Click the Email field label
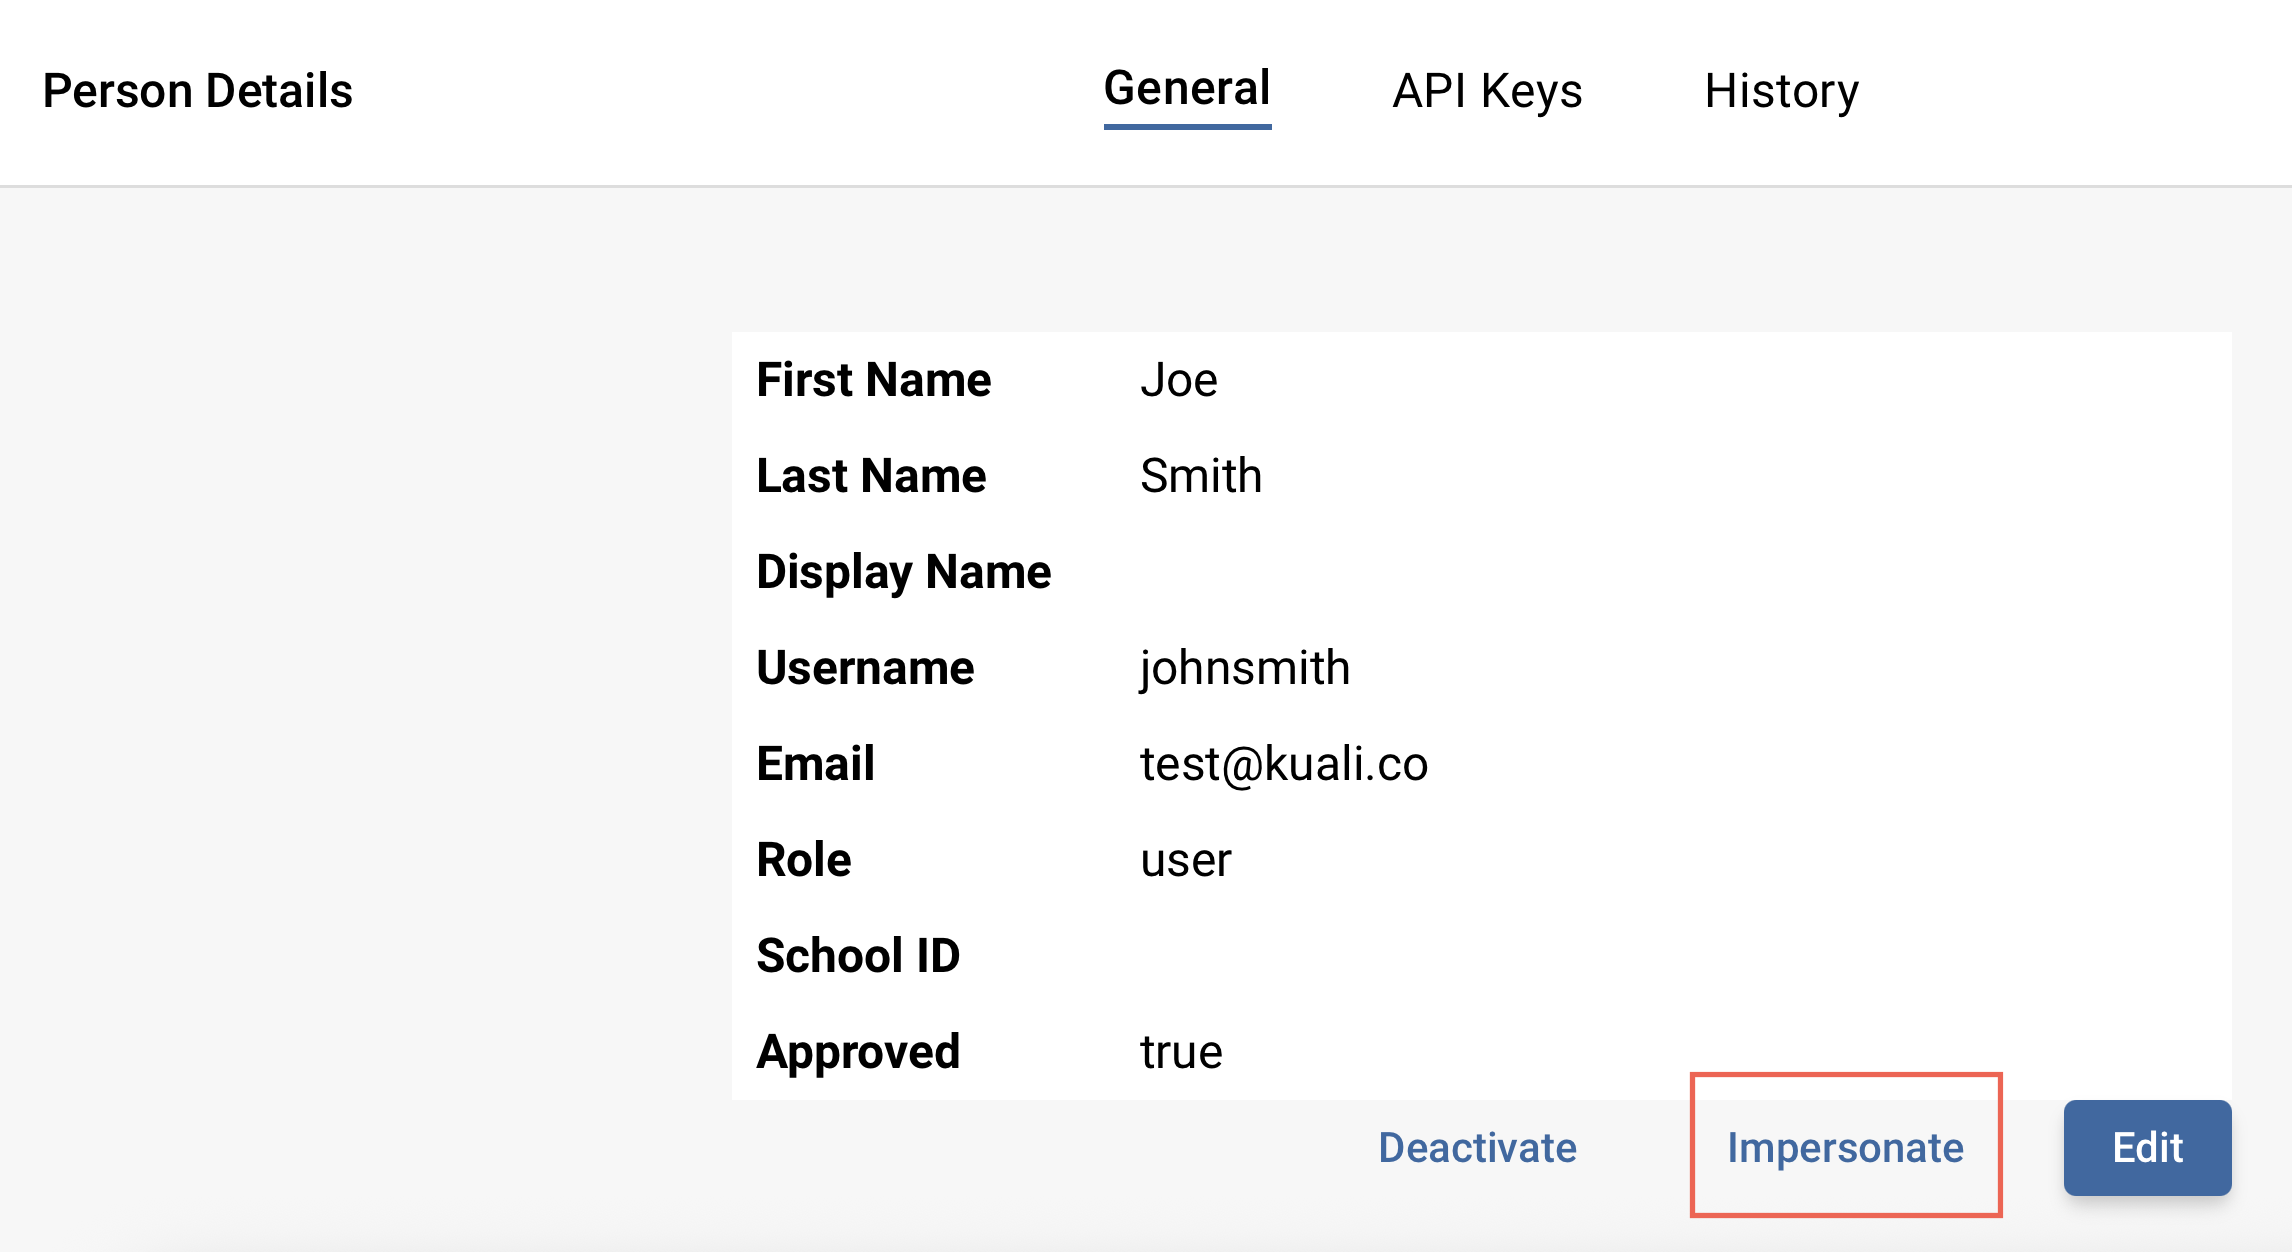 pos(814,763)
